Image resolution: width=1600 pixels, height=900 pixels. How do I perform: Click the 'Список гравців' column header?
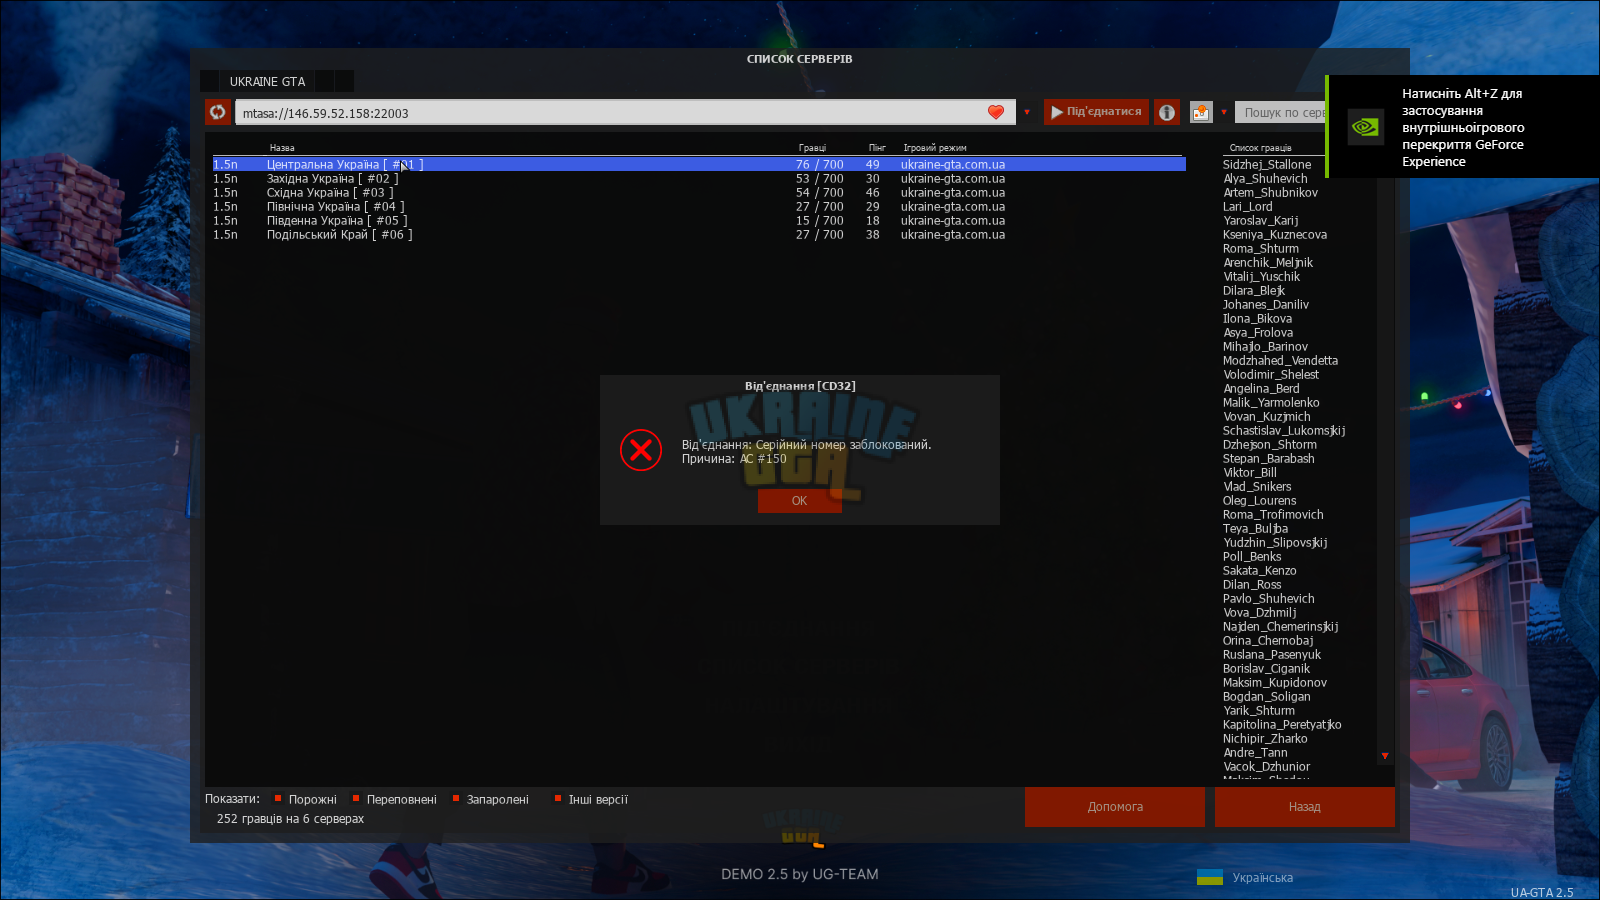pyautogui.click(x=1260, y=148)
